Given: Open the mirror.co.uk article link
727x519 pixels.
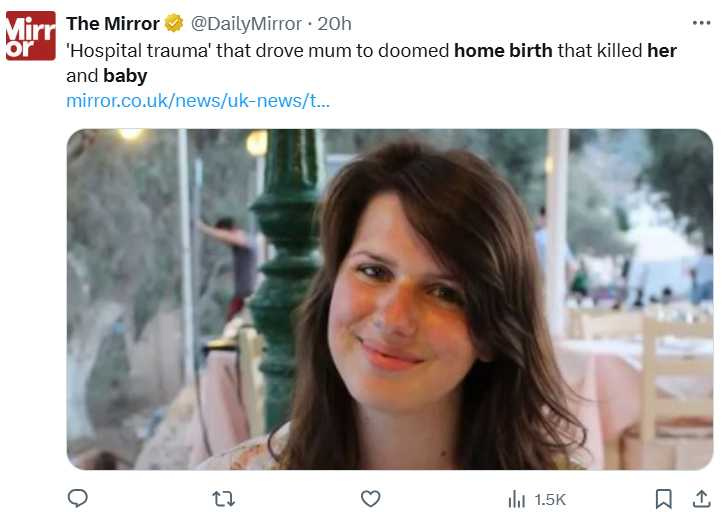Looking at the screenshot, I should (x=198, y=101).
